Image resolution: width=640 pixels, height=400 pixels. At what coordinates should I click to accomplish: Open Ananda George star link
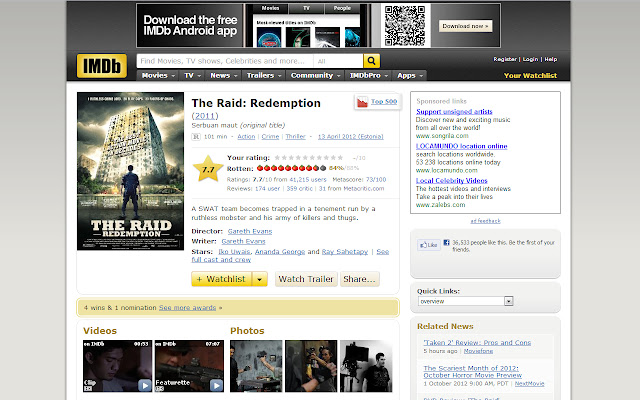[280, 252]
